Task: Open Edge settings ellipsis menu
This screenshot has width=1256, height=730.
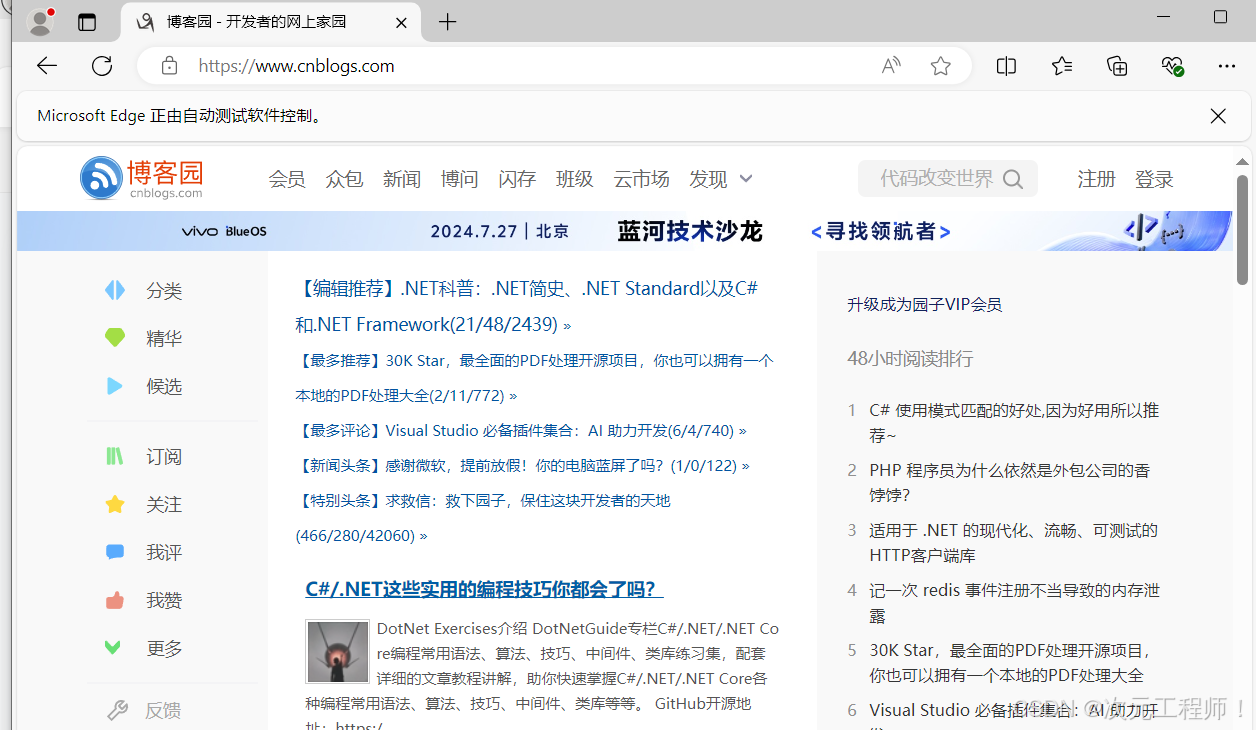Action: pos(1227,66)
